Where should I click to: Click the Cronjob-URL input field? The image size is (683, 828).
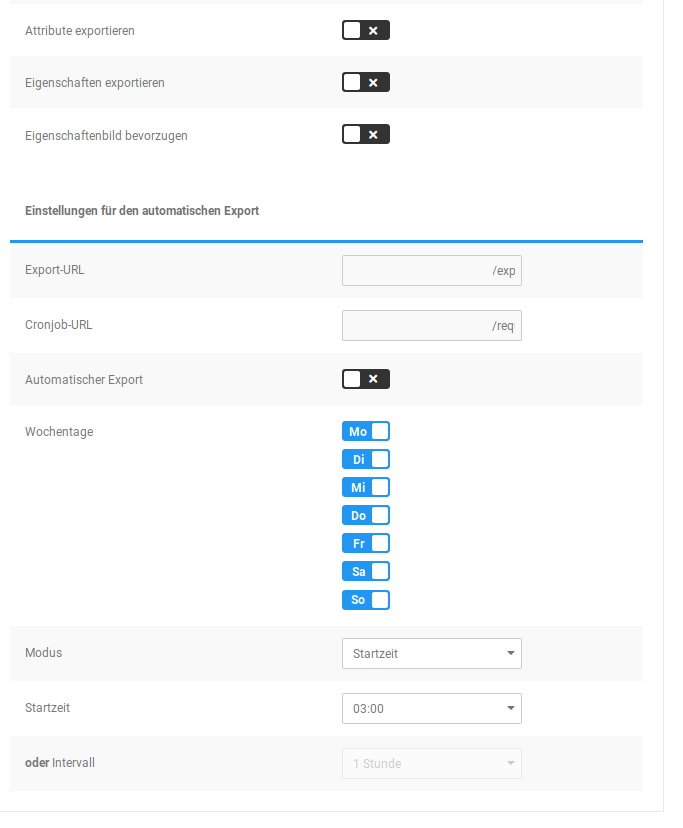431,326
